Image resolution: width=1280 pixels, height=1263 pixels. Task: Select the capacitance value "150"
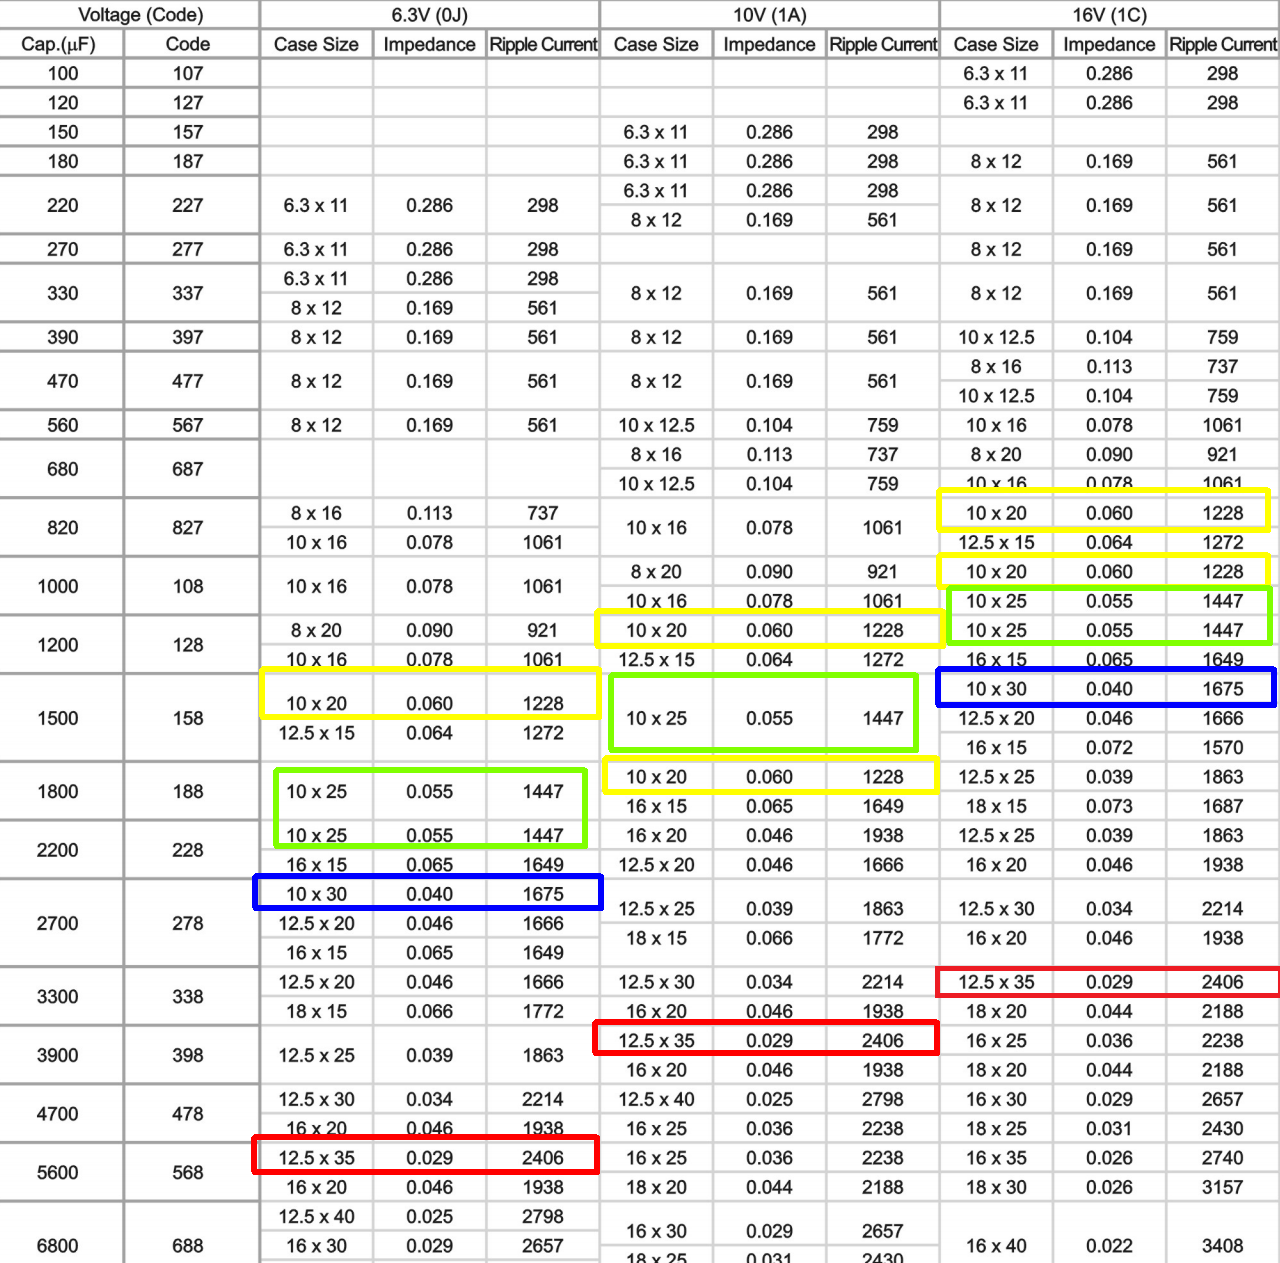coord(63,132)
